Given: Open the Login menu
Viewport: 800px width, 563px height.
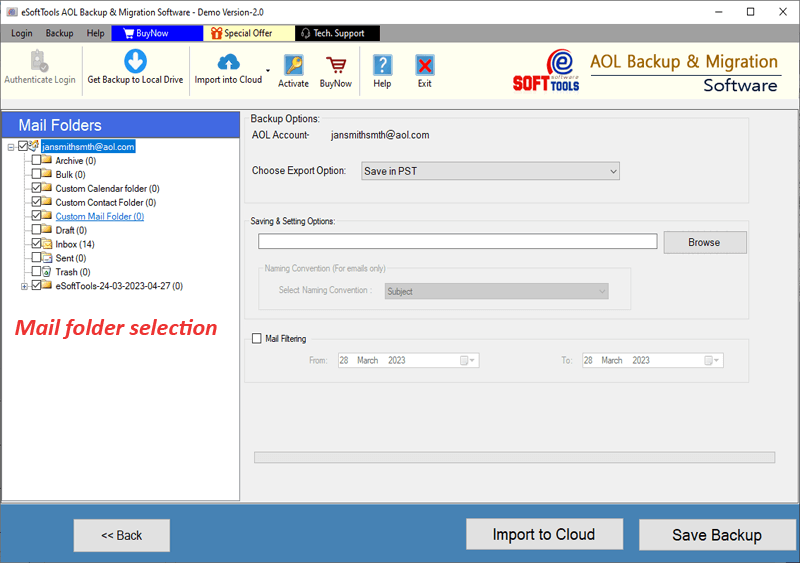Looking at the screenshot, I should 21,33.
